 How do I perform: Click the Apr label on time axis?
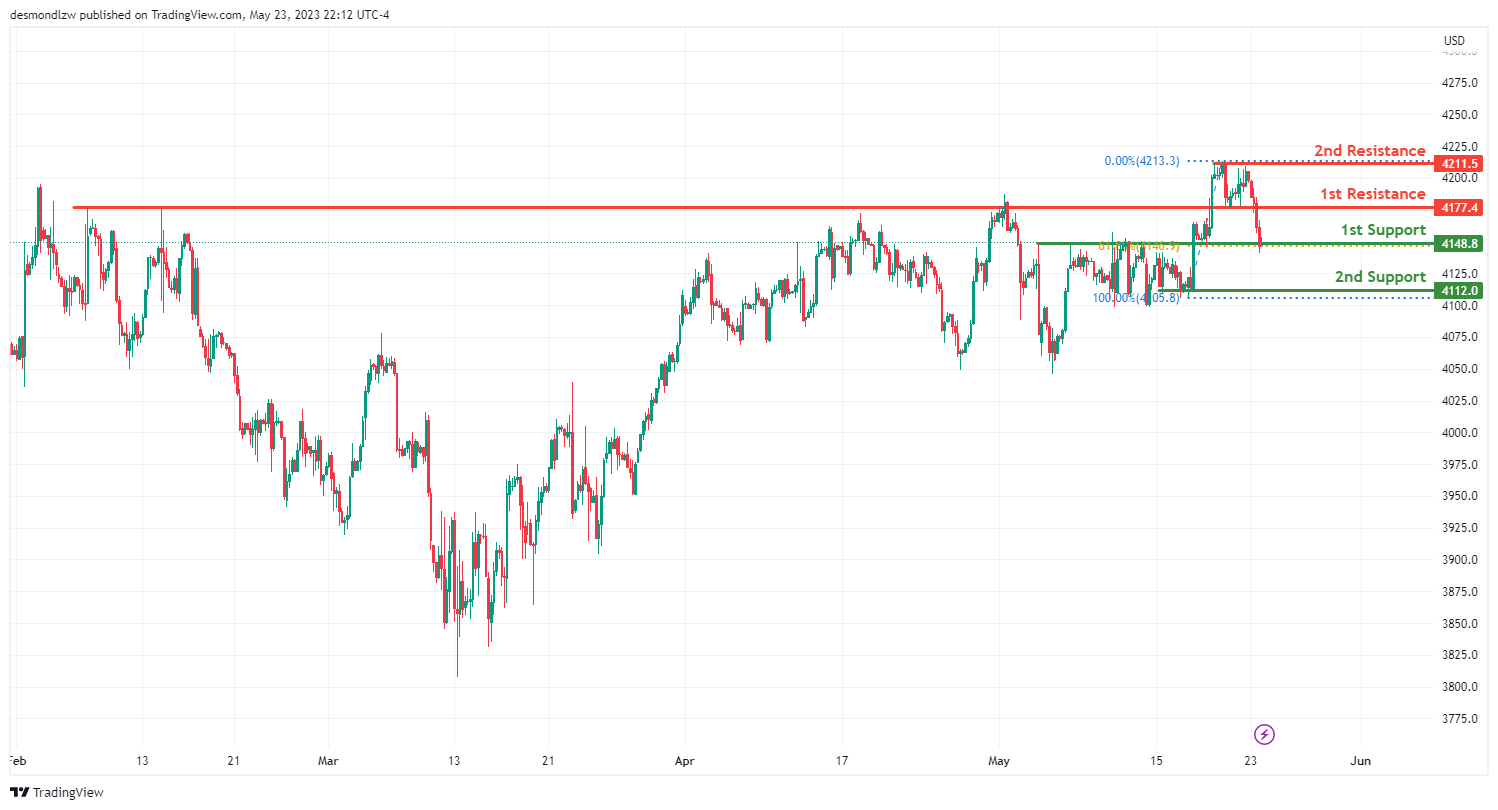coord(684,761)
